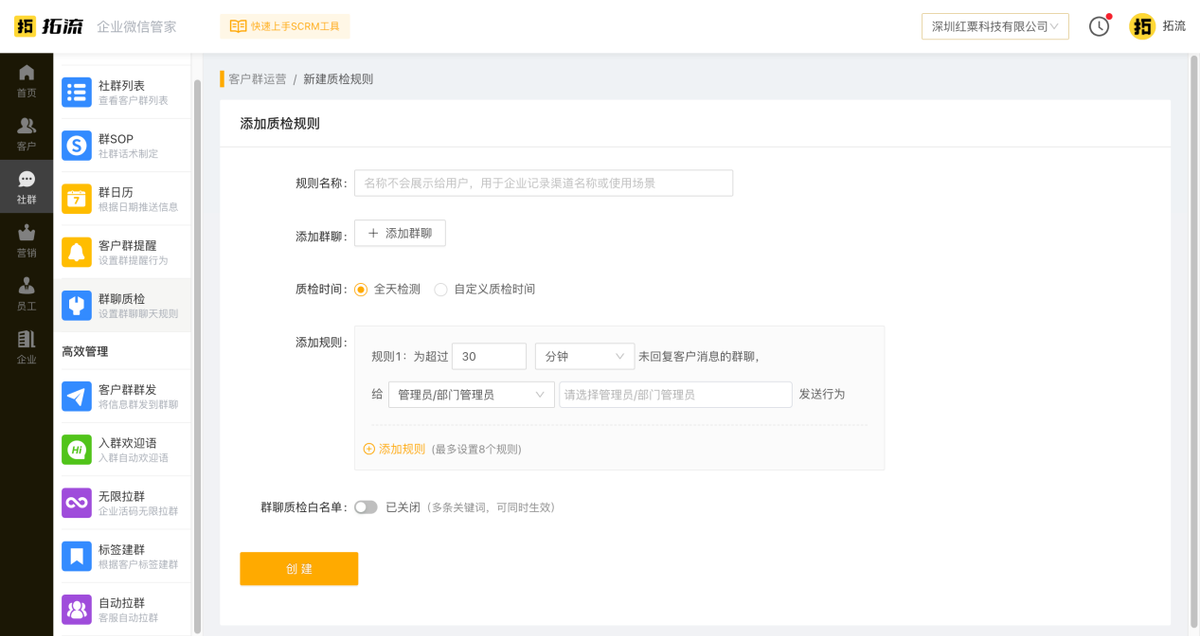Click the 标签建群 bookmark icon
1200x636 pixels.
79,555
